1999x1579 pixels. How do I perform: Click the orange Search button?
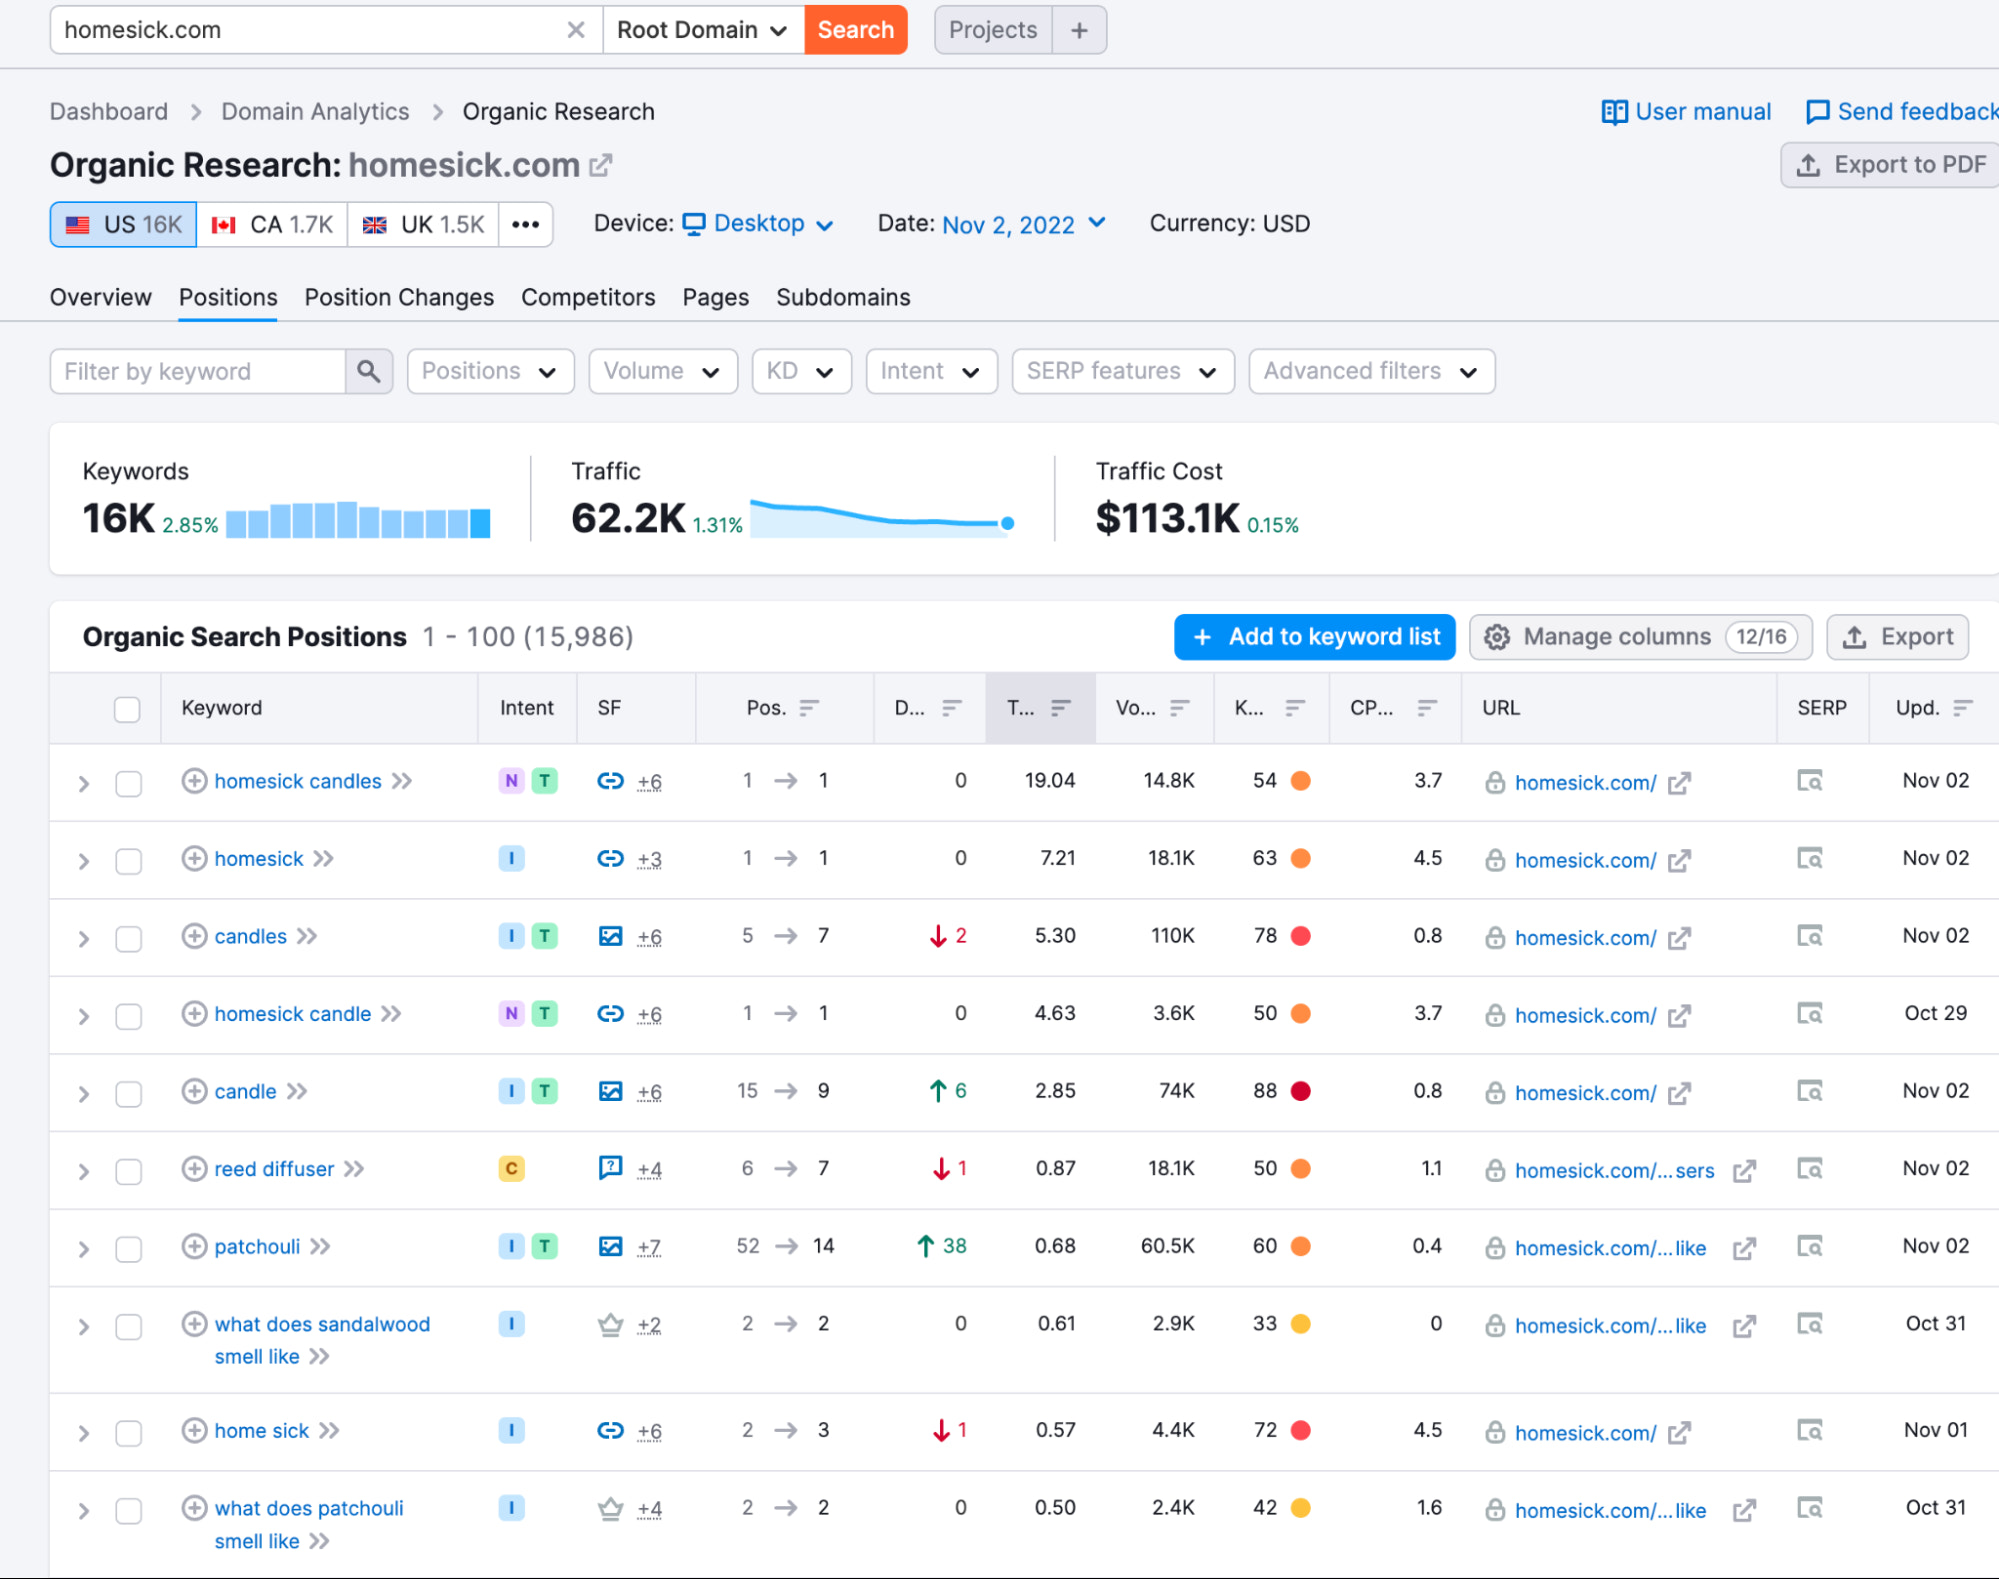pyautogui.click(x=855, y=30)
